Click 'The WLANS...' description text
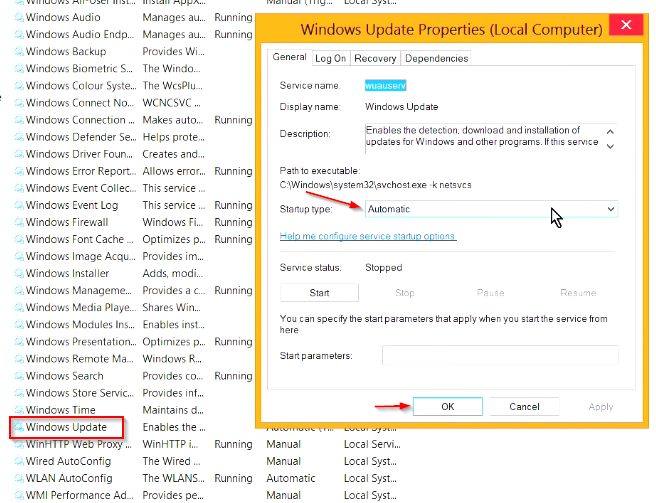Viewport: 656px width, 503px height. 173,479
